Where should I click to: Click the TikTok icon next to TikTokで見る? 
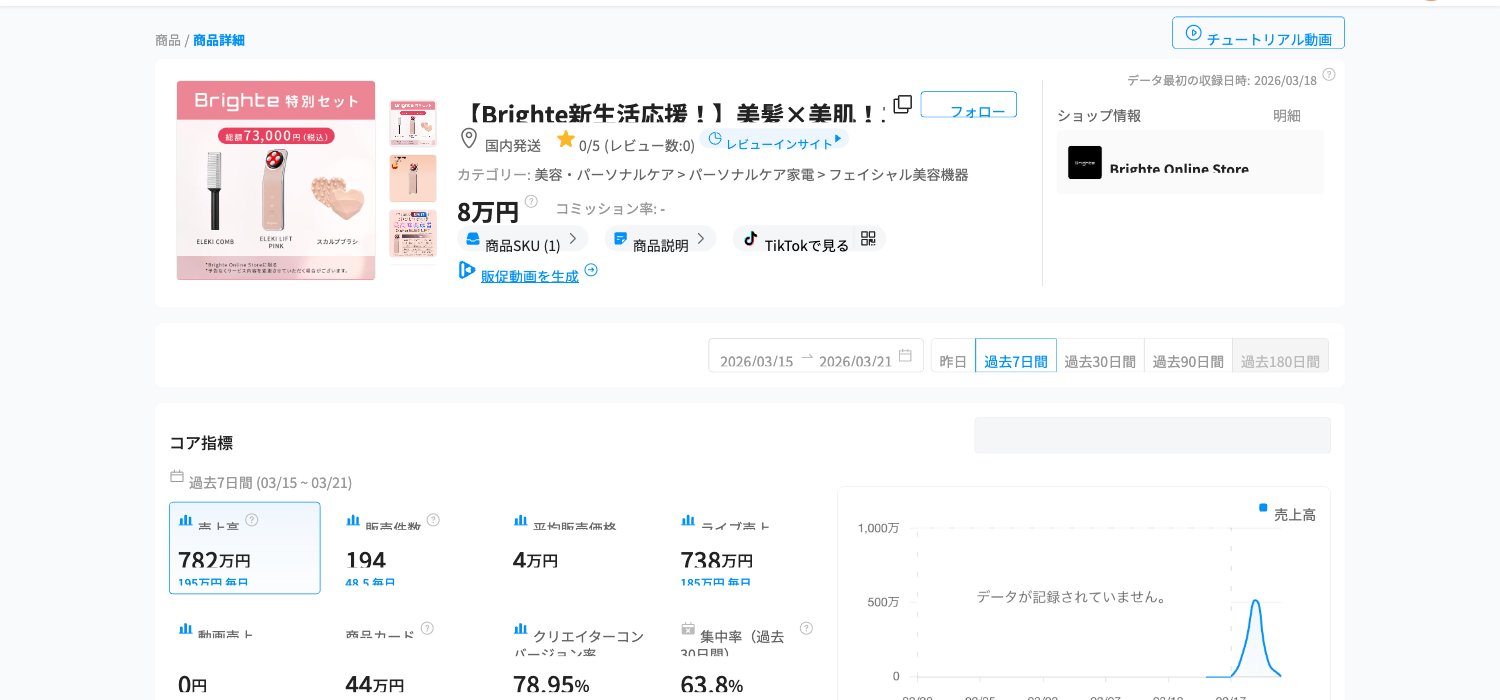click(x=751, y=239)
